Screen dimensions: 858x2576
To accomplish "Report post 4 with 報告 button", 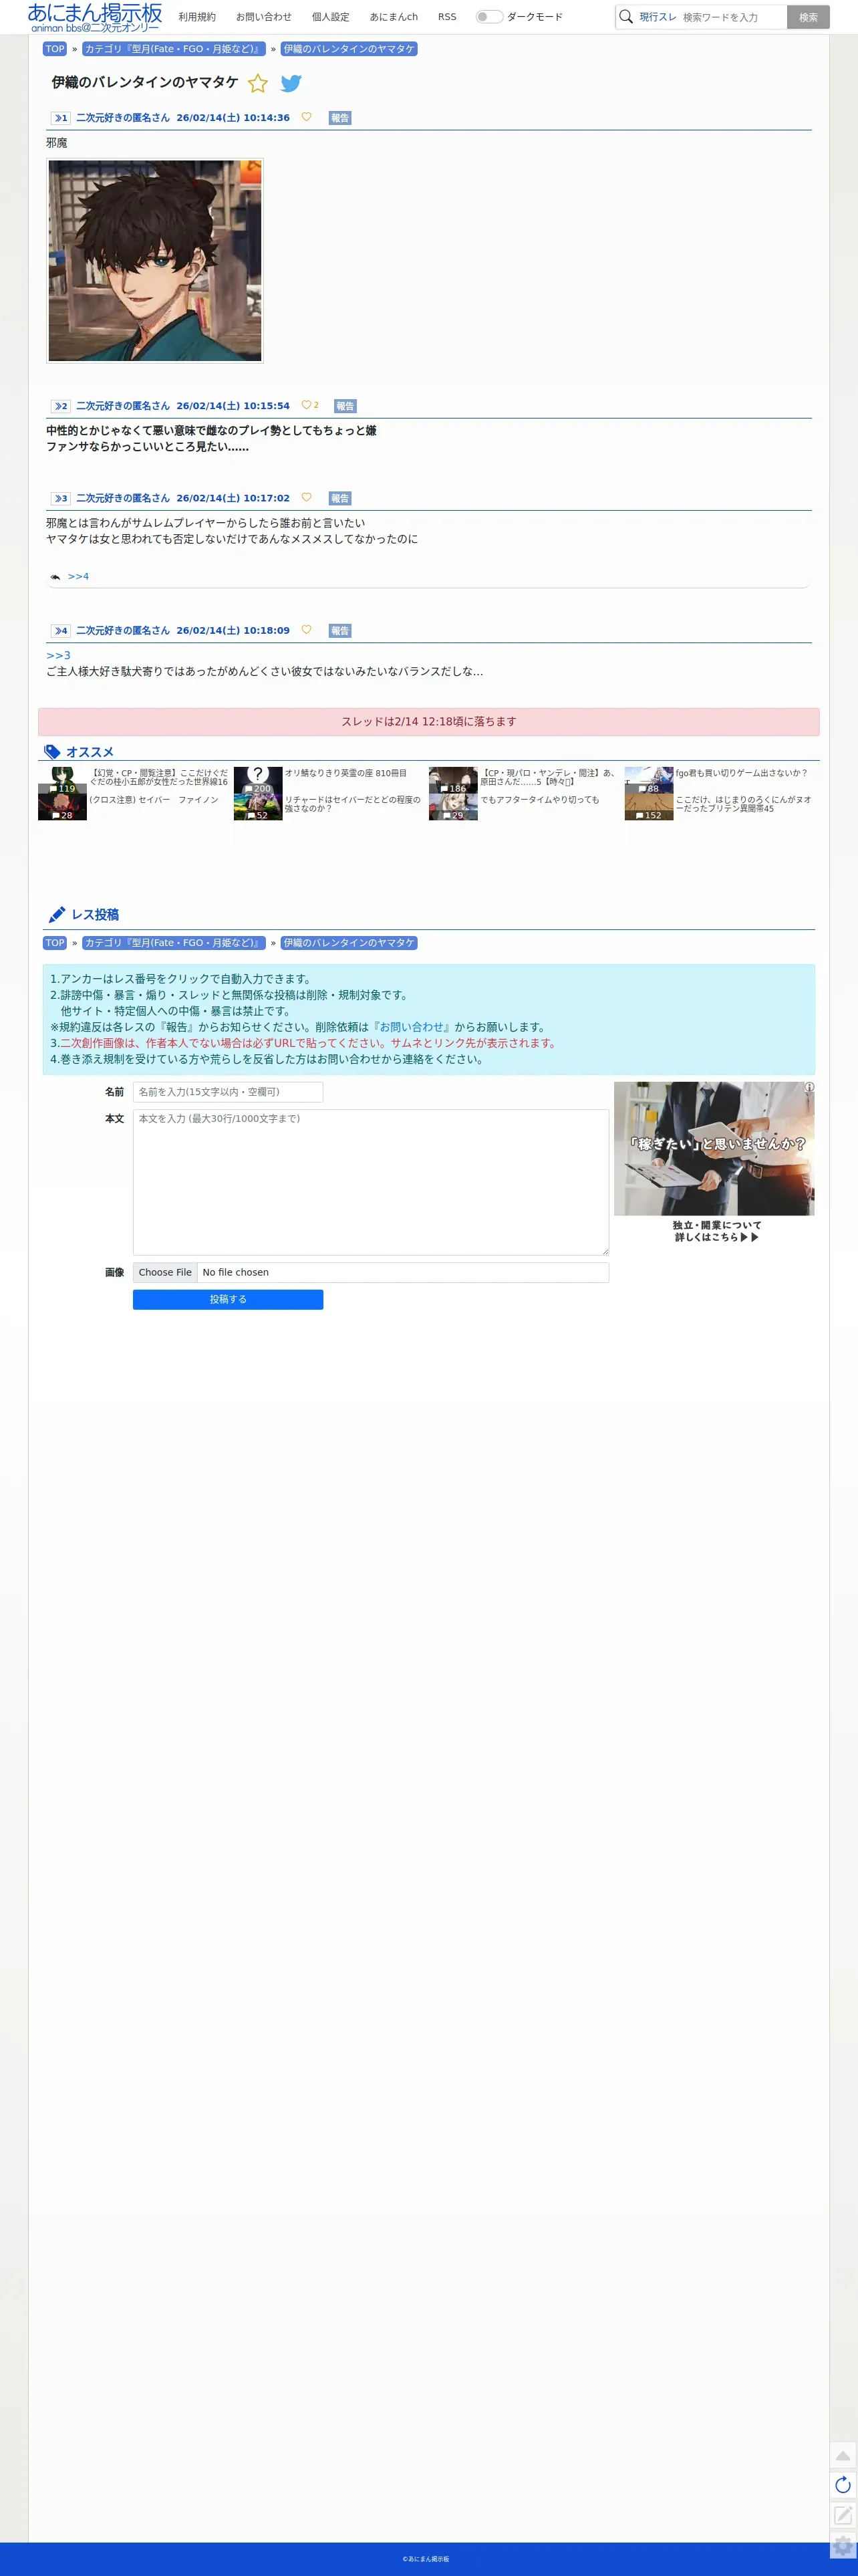I will [340, 631].
